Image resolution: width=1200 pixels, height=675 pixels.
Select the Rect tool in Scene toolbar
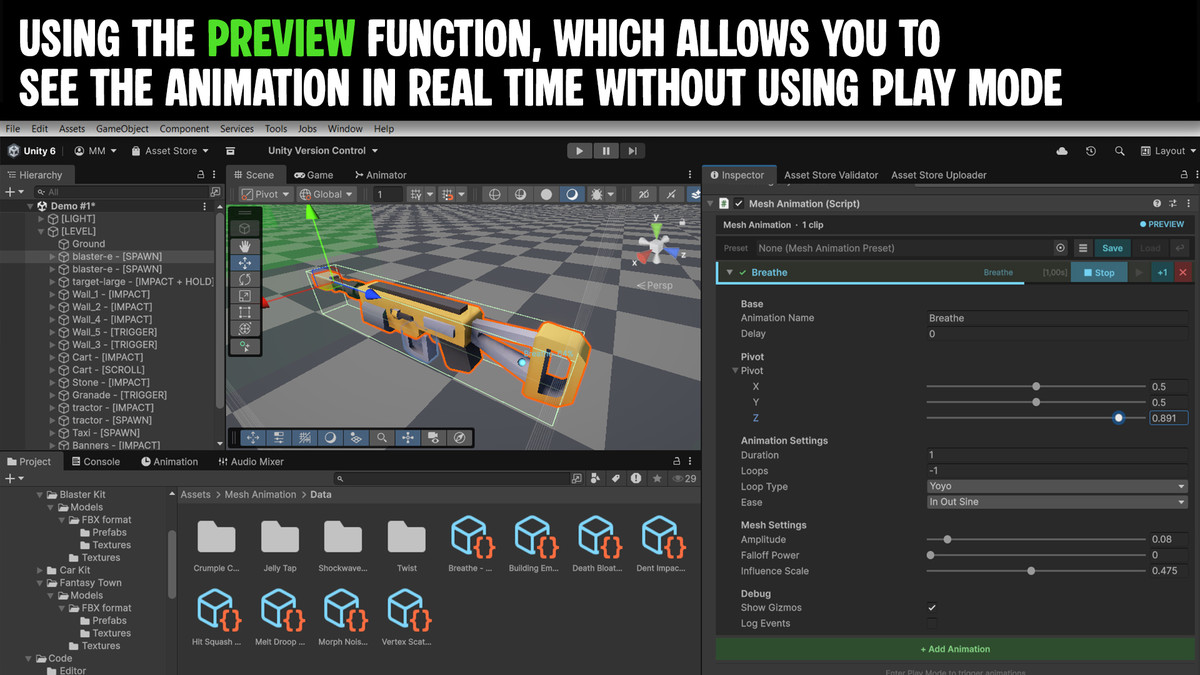coord(245,312)
